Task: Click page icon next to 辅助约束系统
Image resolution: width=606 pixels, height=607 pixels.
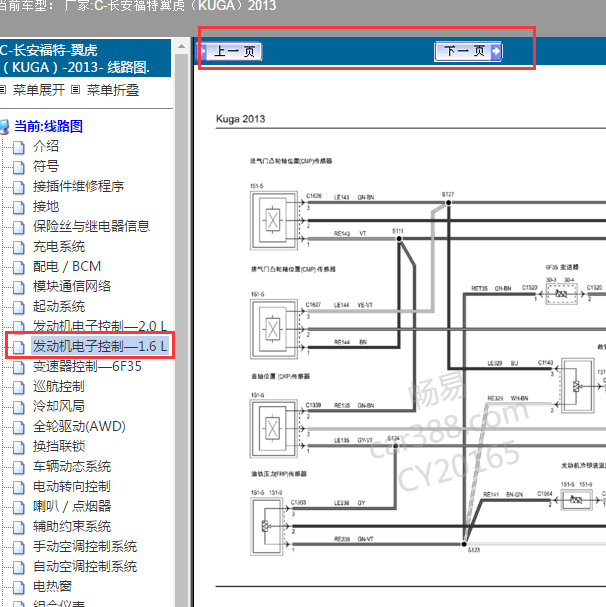Action: point(18,528)
